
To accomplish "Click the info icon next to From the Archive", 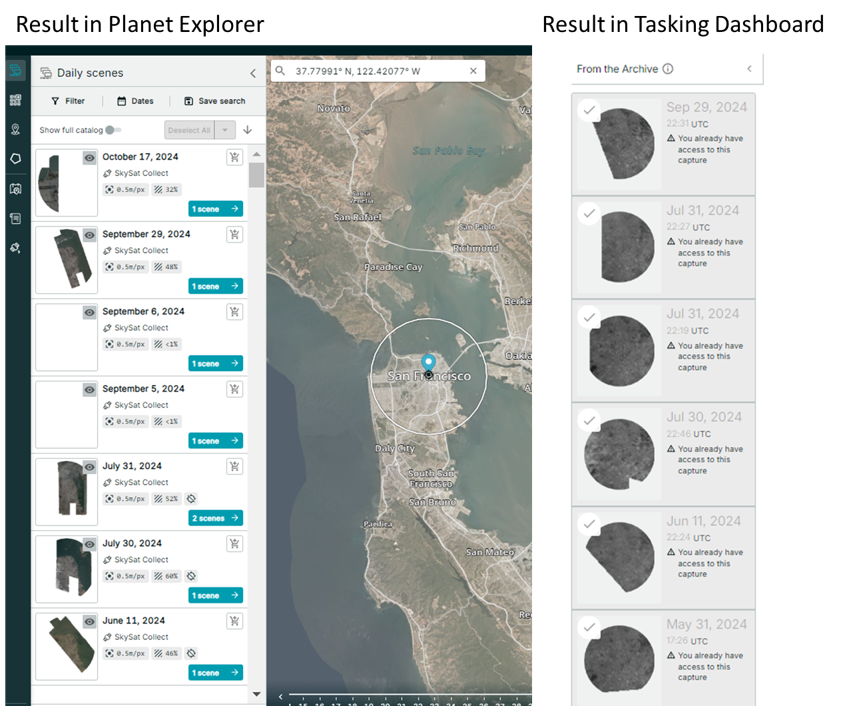I will (668, 69).
